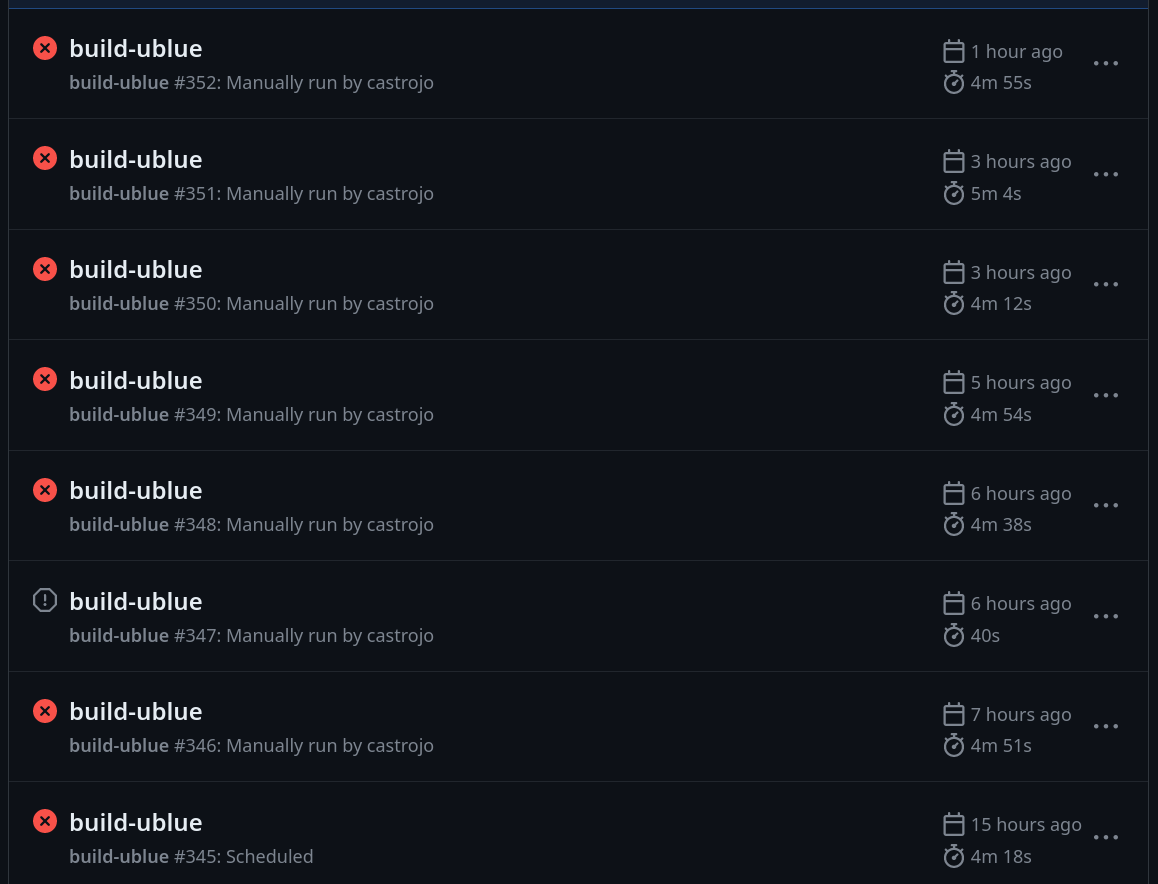Click the failed status icon for run #352
Screen dimensions: 1158x884
coord(44,47)
